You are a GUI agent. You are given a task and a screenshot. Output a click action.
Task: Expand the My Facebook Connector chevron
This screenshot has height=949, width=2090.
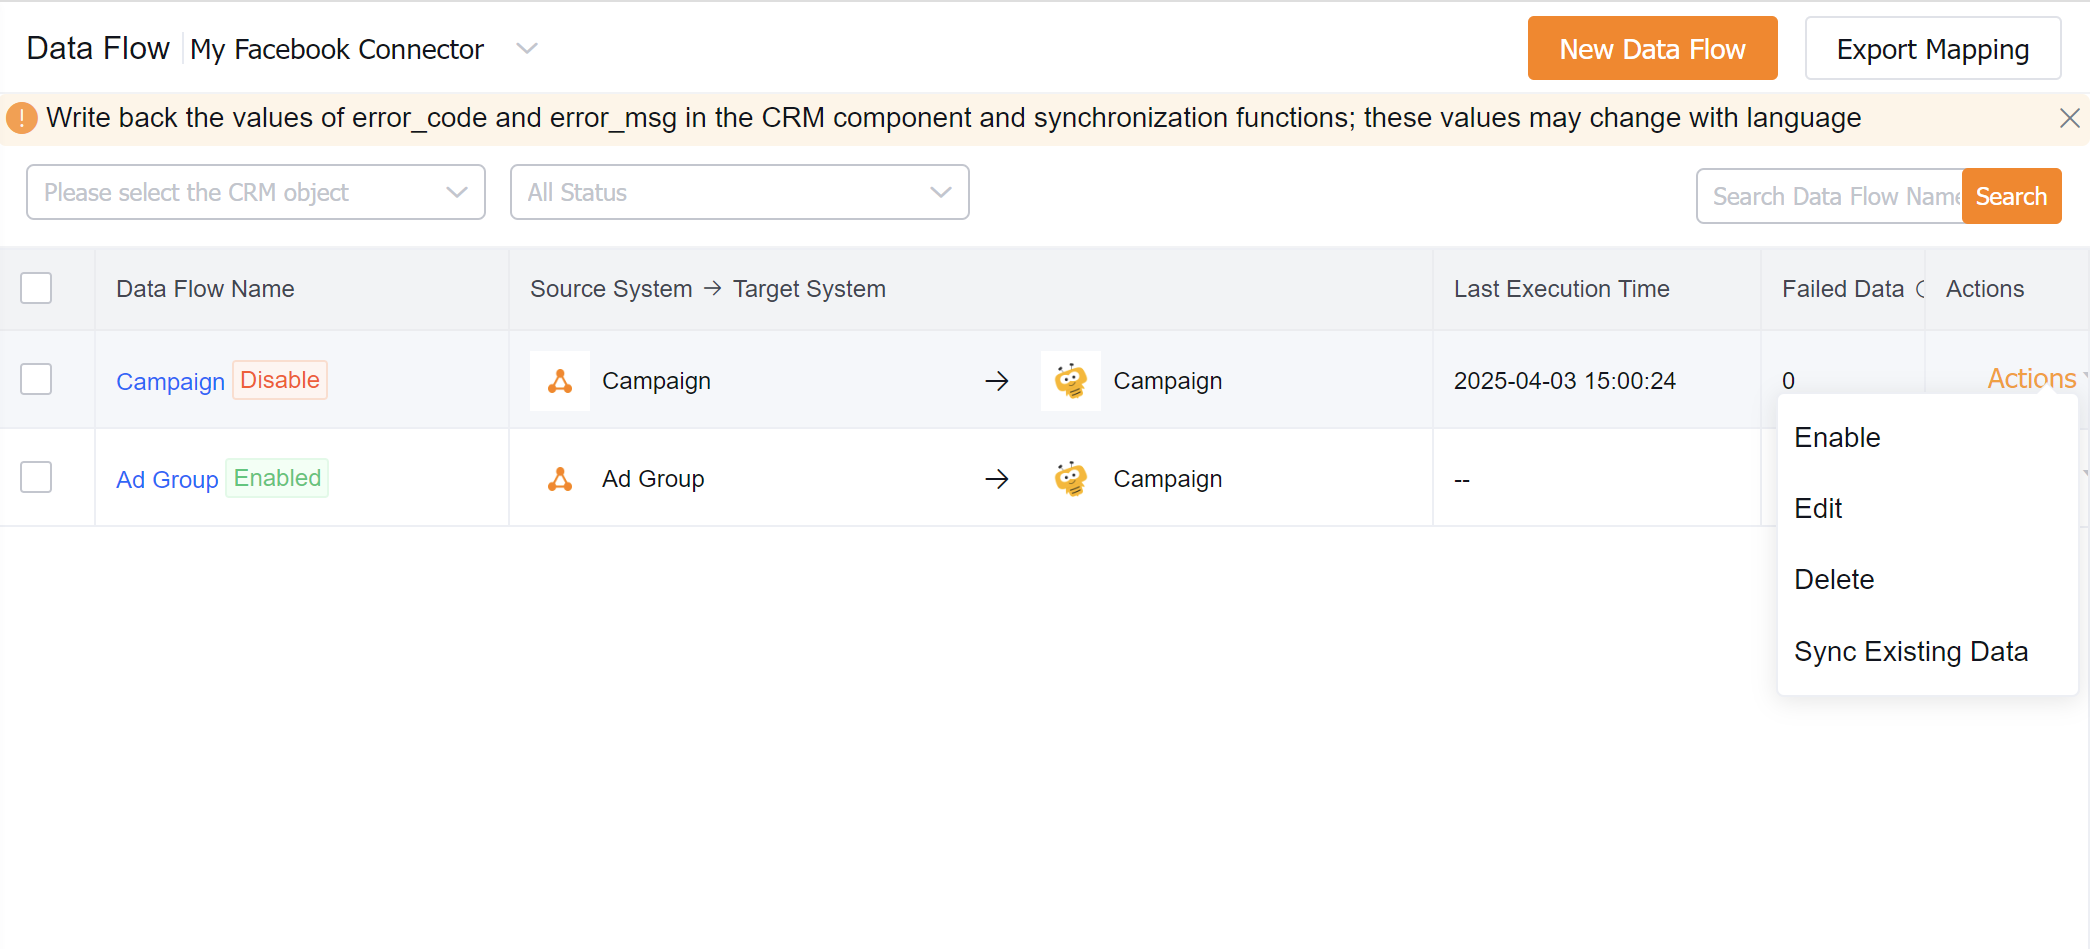click(526, 49)
